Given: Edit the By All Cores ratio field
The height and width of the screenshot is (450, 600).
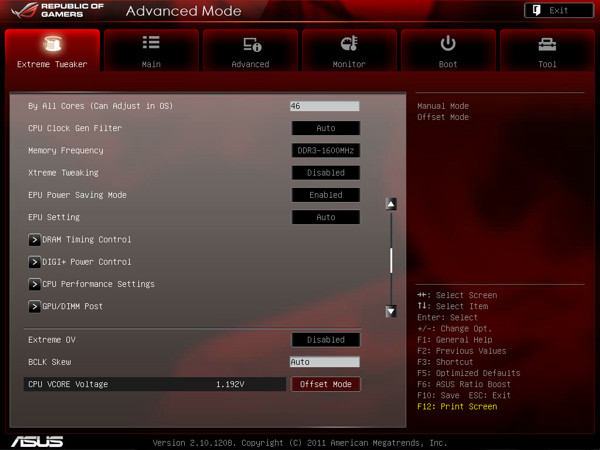Looking at the screenshot, I should [324, 106].
